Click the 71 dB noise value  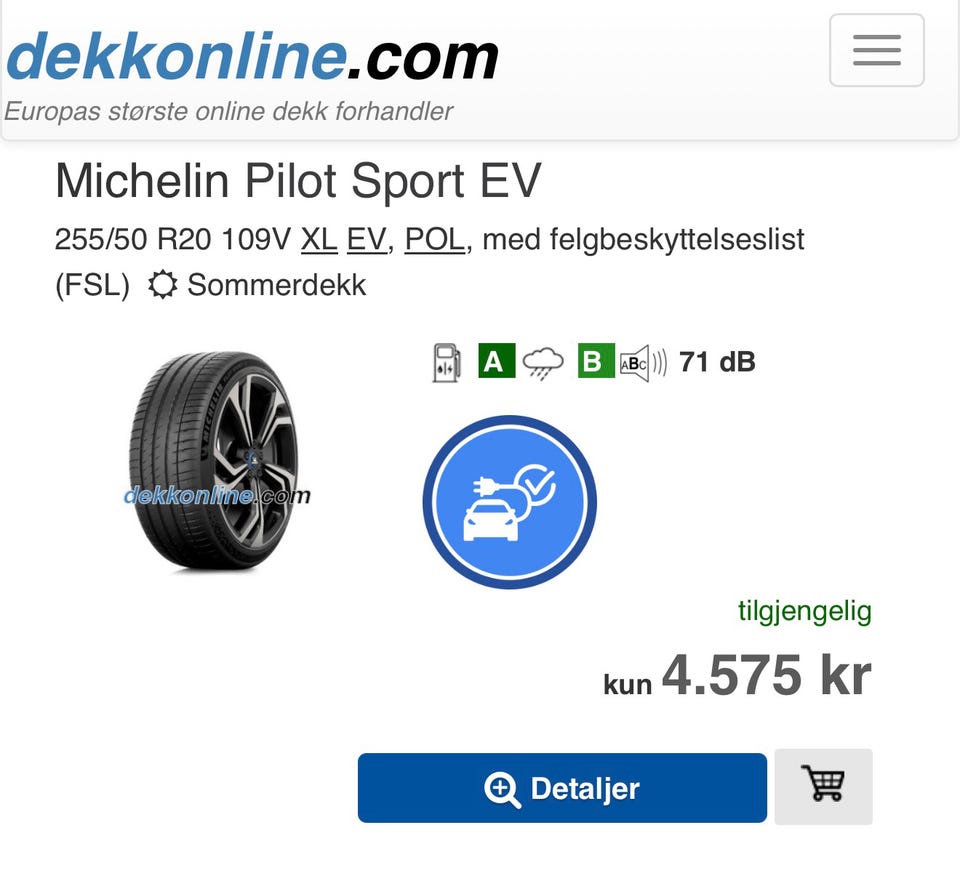click(x=717, y=362)
